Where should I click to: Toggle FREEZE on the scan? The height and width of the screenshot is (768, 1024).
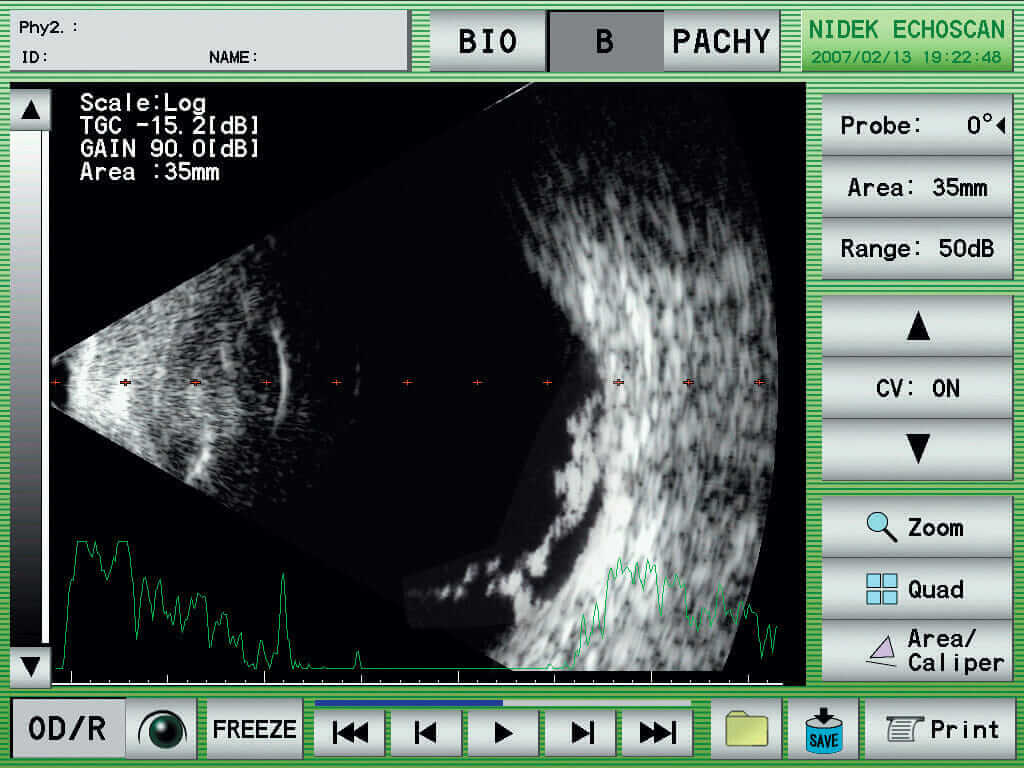coord(254,729)
